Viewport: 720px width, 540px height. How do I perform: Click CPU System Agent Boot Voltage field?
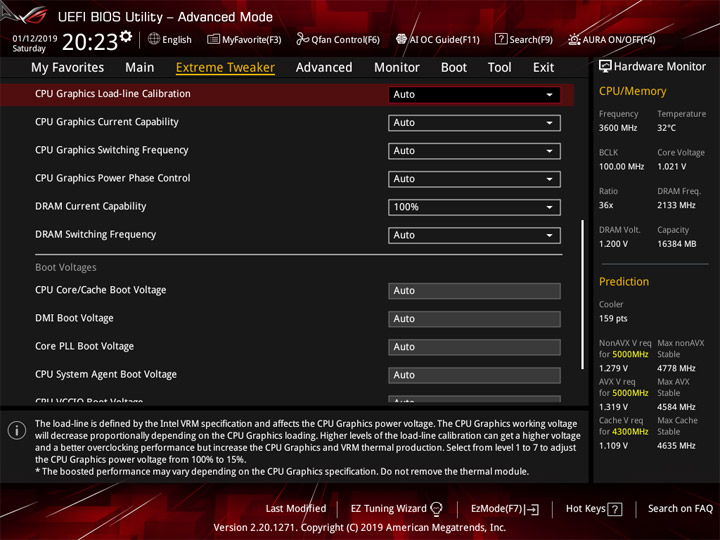(474, 375)
